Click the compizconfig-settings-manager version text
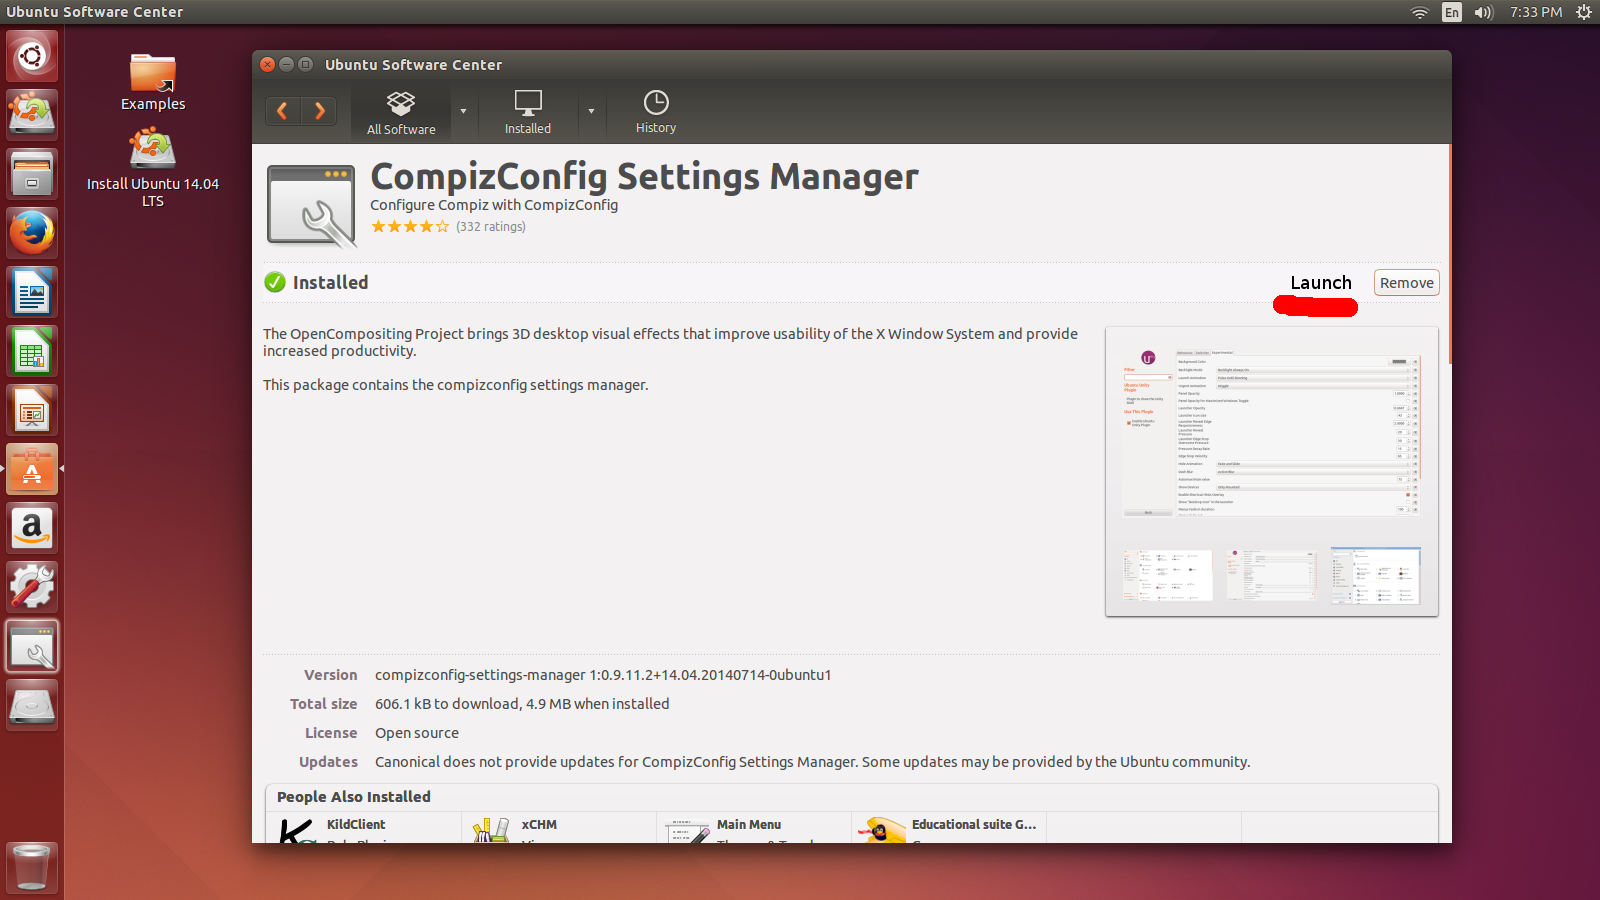This screenshot has height=900, width=1600. (x=603, y=675)
